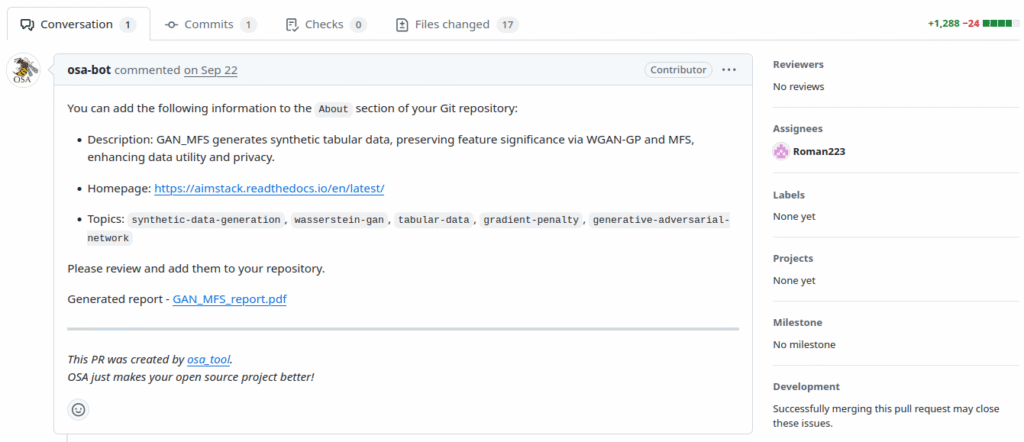Open the Files changed tab
This screenshot has width=1024, height=442.
[452, 24]
